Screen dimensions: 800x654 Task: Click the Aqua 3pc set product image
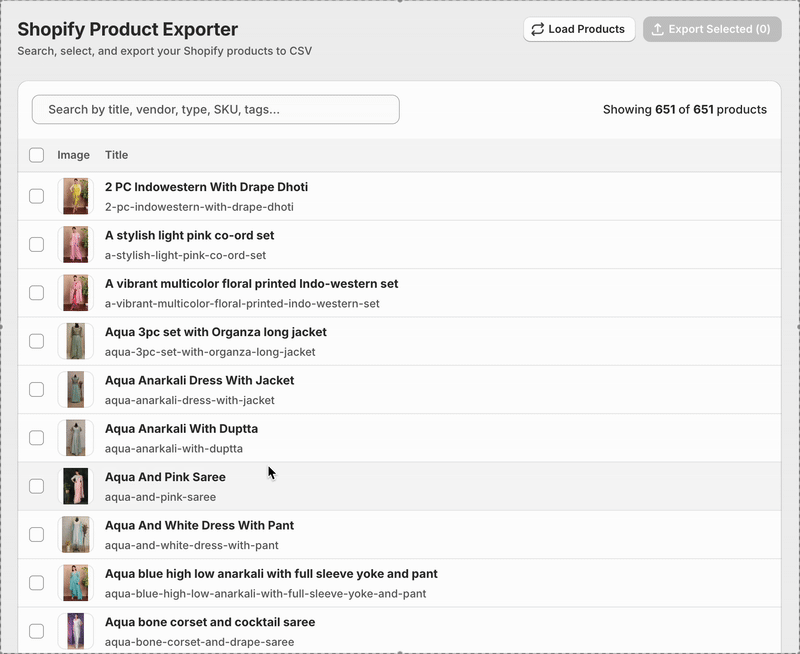tap(76, 340)
